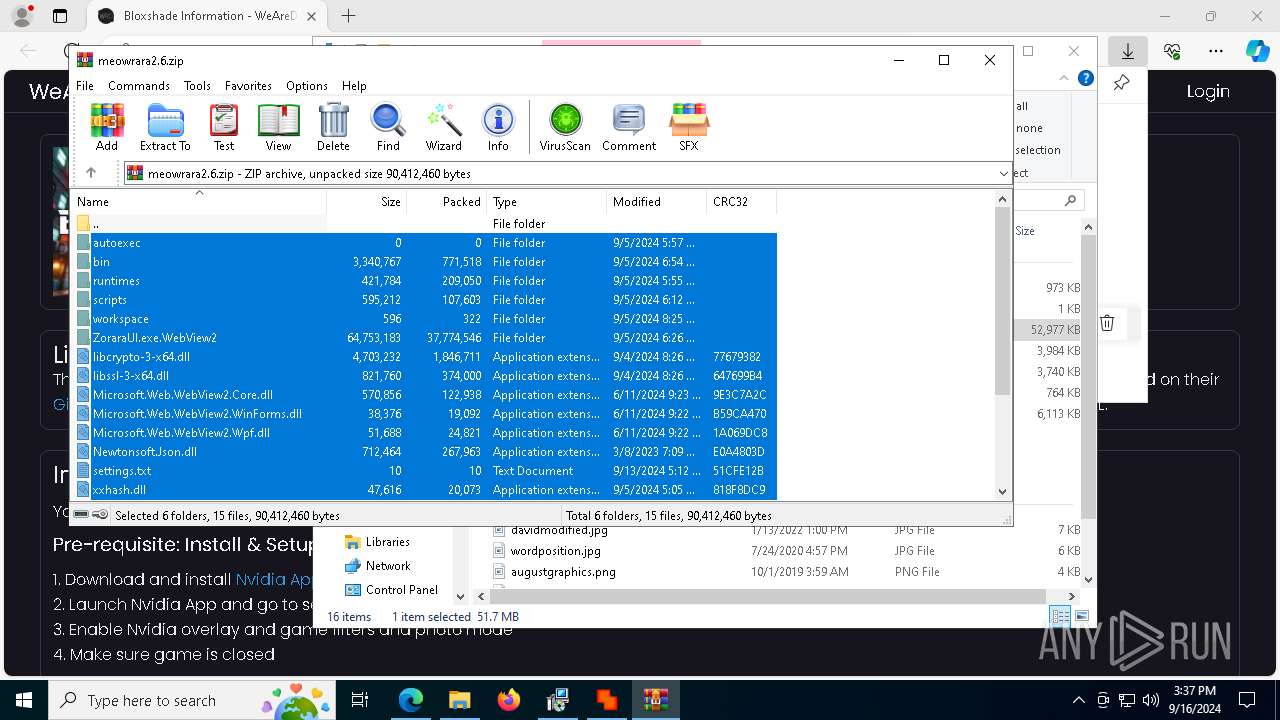Open Microsoft Edge in the taskbar
Screen dimensions: 1280x720
(411, 700)
